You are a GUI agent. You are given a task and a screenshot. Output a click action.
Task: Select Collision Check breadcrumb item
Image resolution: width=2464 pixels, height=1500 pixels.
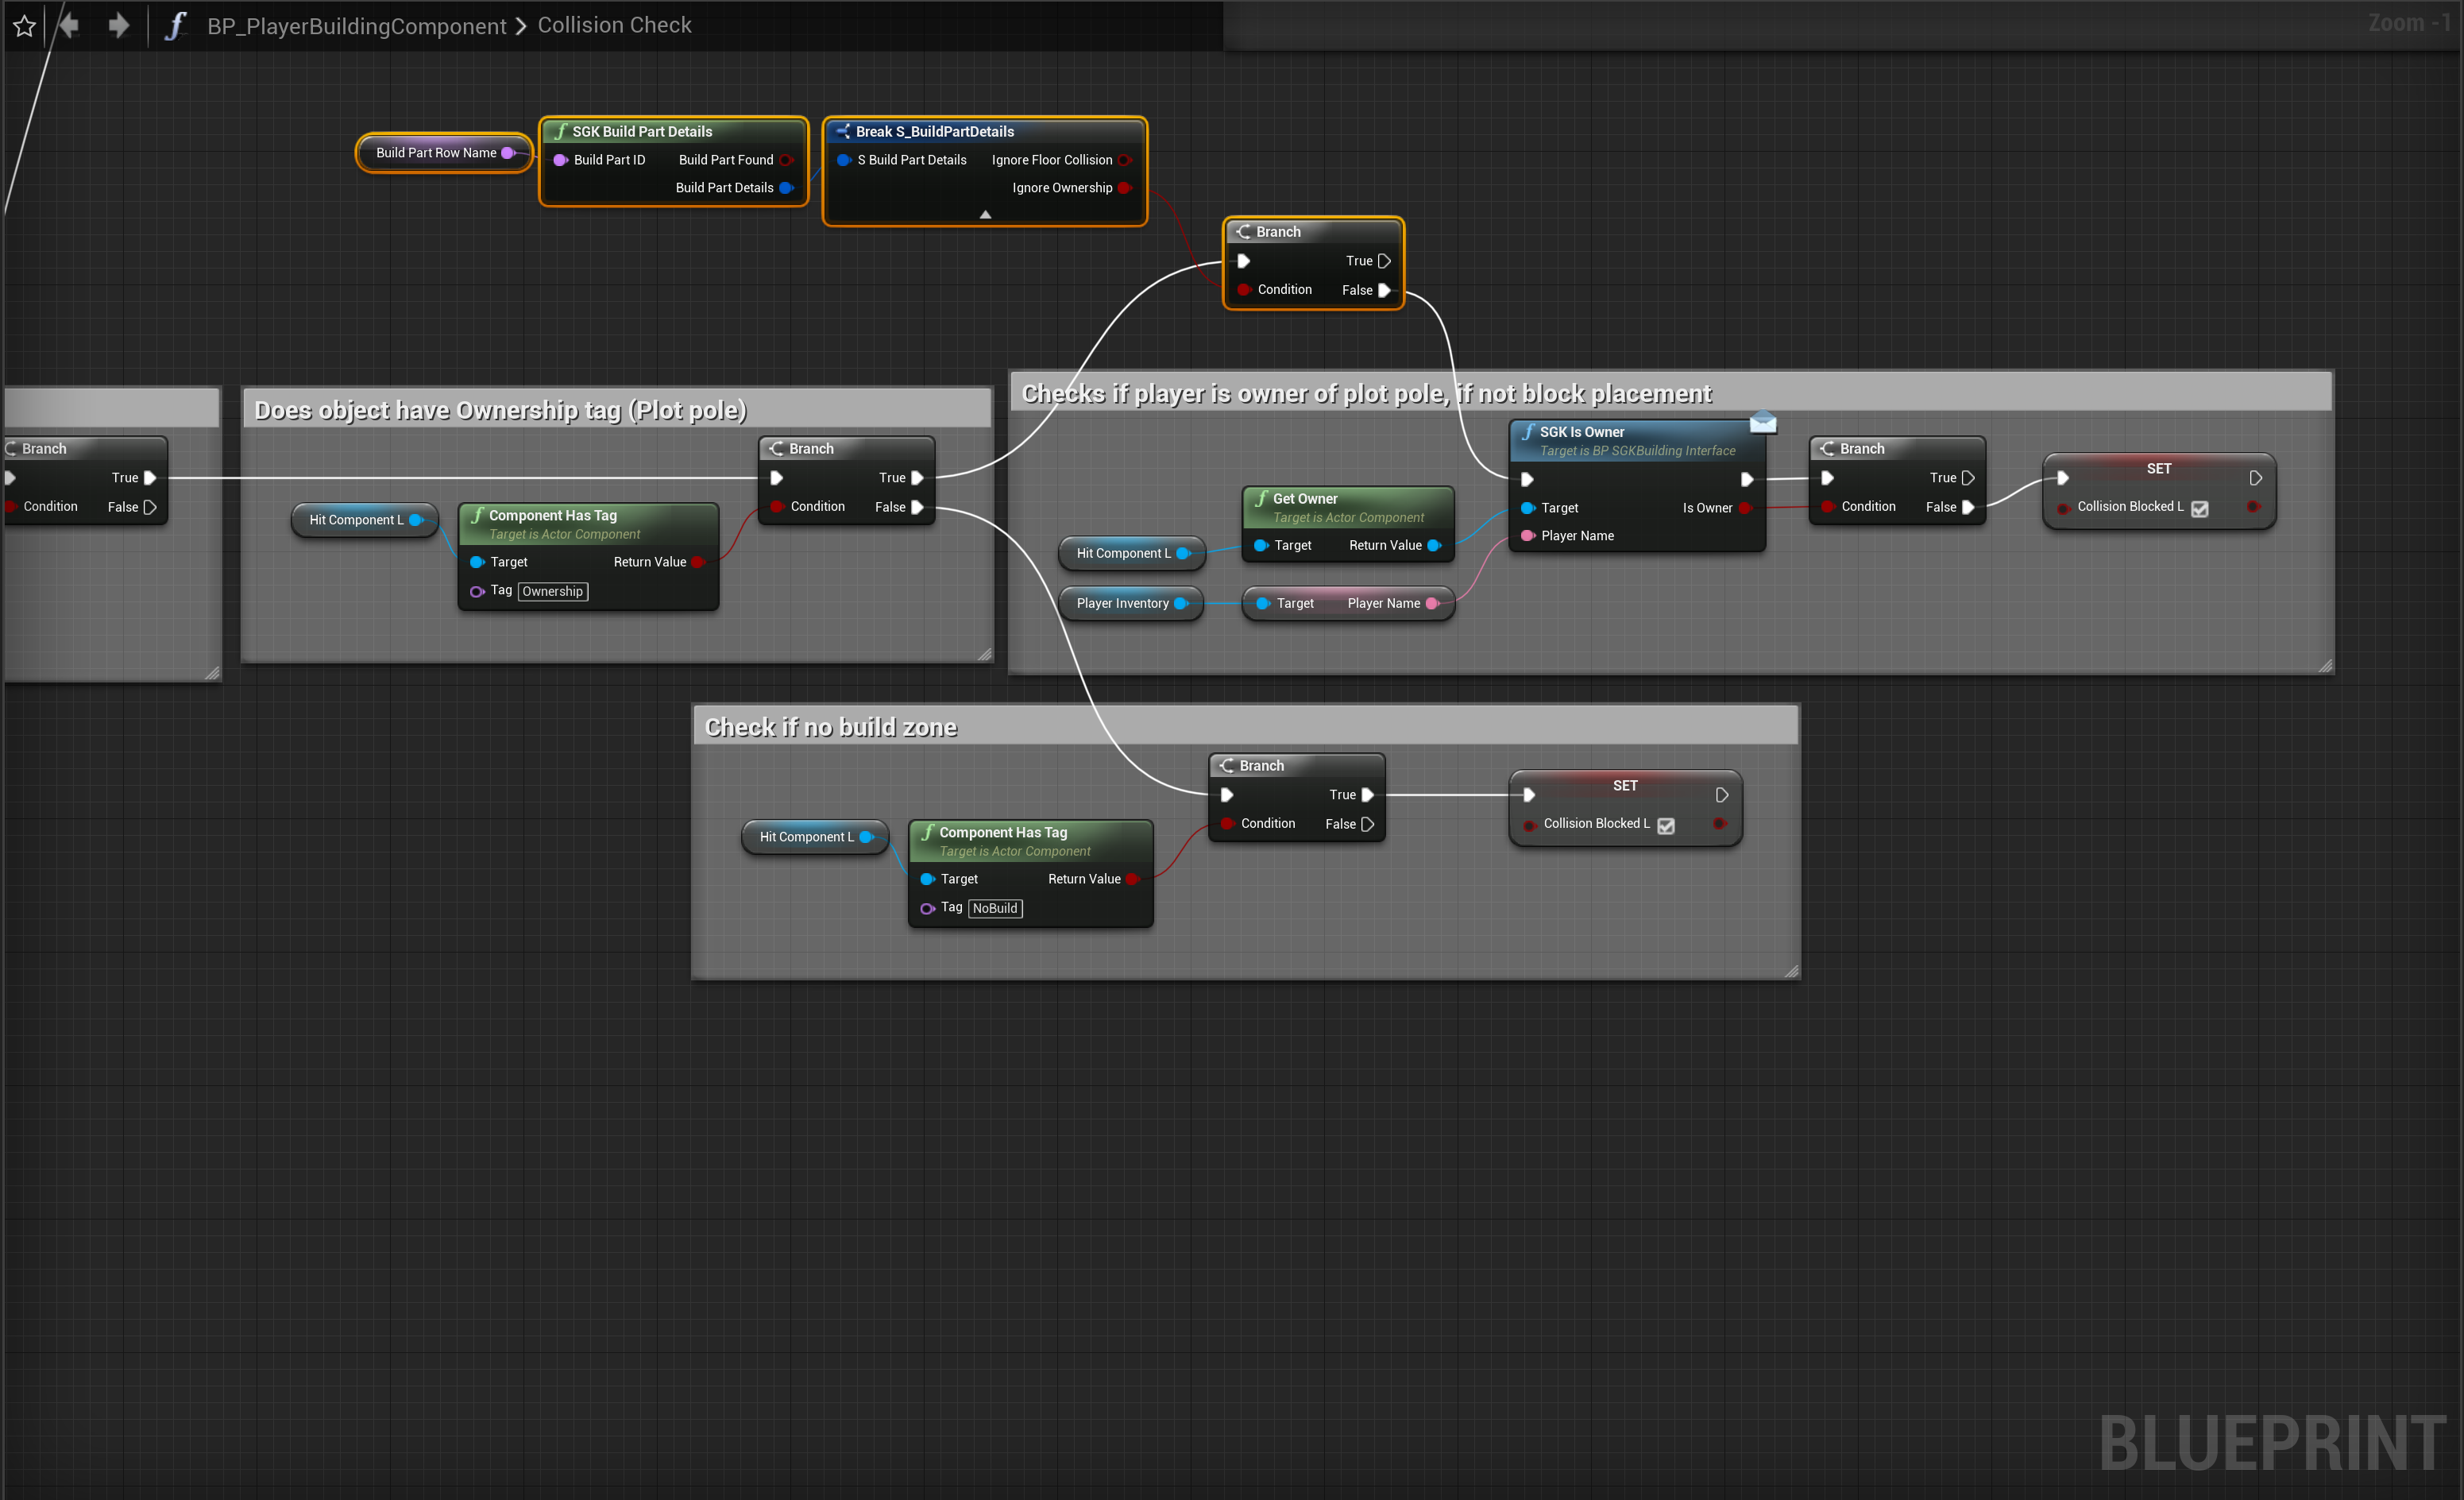point(614,25)
